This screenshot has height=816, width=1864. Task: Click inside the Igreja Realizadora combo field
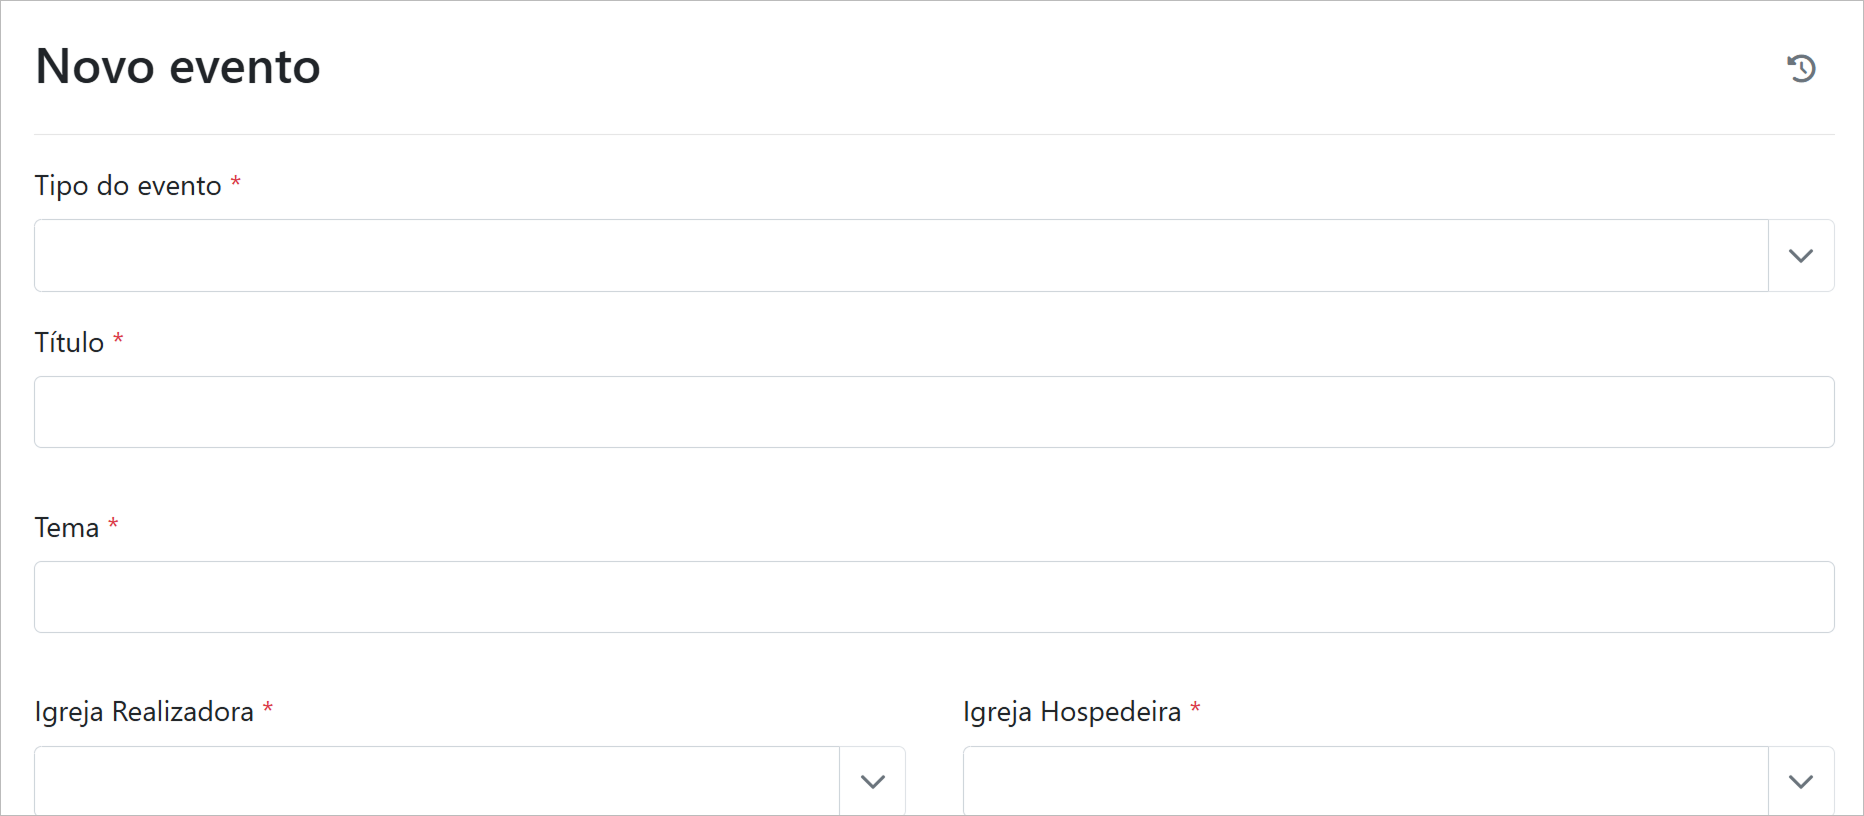[436, 781]
